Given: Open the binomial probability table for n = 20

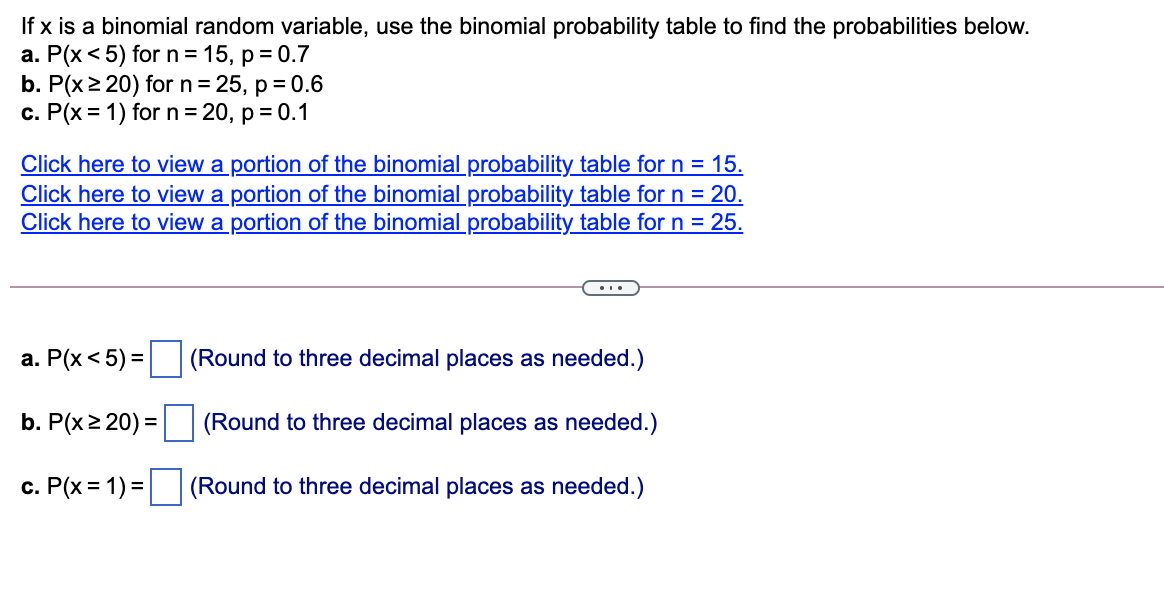Looking at the screenshot, I should (381, 194).
